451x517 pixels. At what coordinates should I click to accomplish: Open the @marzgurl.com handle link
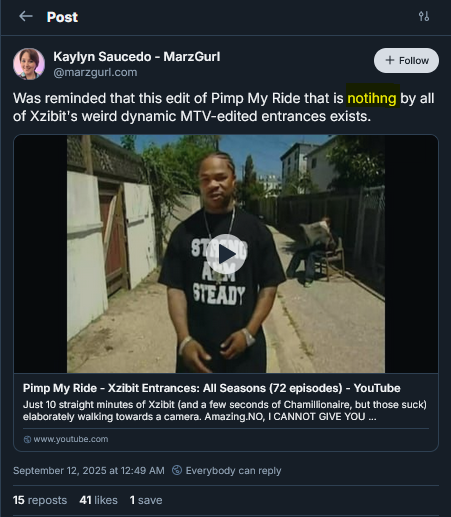pos(95,72)
